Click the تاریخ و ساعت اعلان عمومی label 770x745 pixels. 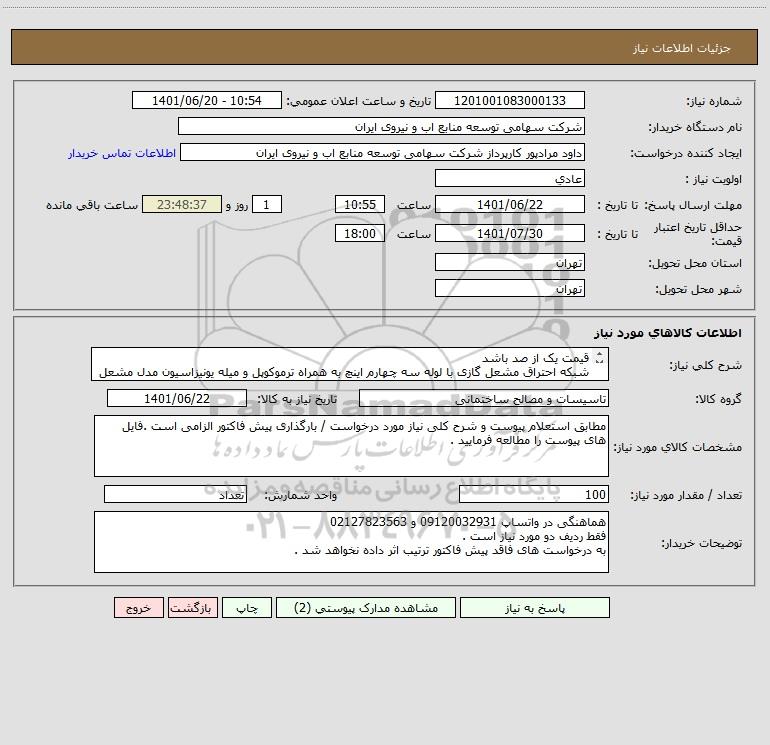pos(358,101)
